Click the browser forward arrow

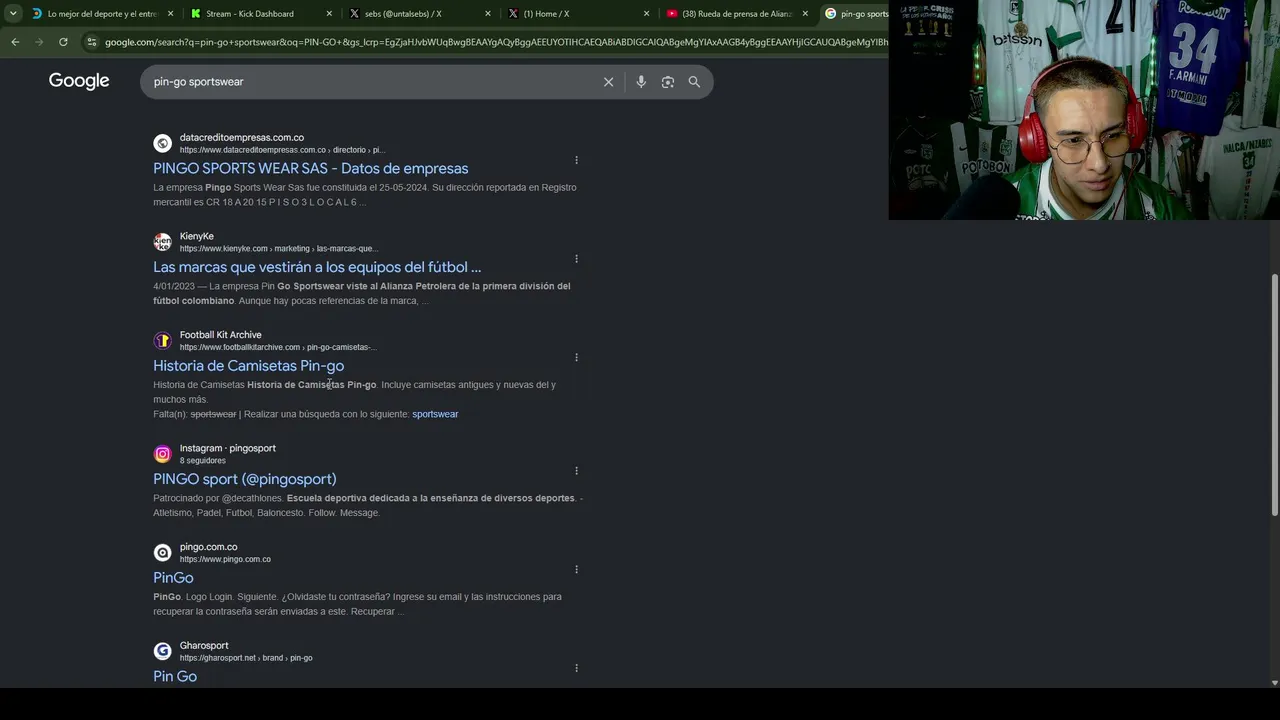(x=39, y=42)
